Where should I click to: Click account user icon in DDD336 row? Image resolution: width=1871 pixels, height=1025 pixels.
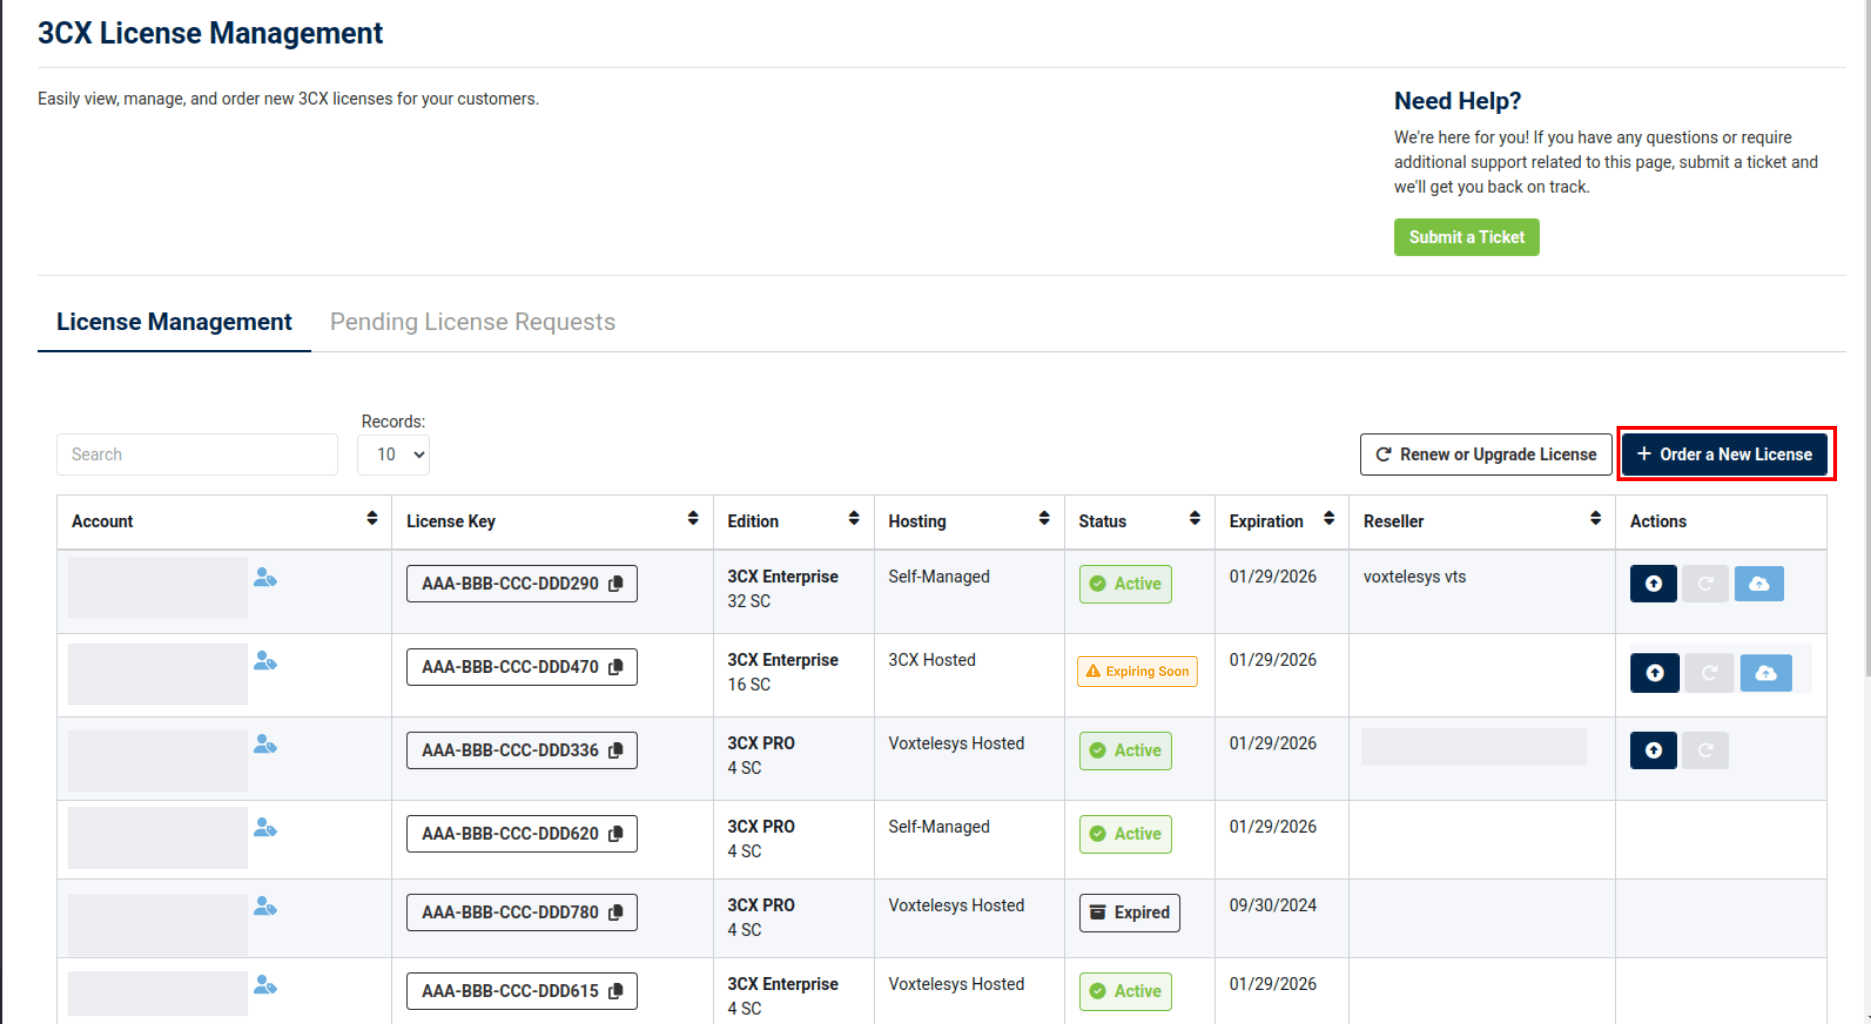click(x=265, y=745)
